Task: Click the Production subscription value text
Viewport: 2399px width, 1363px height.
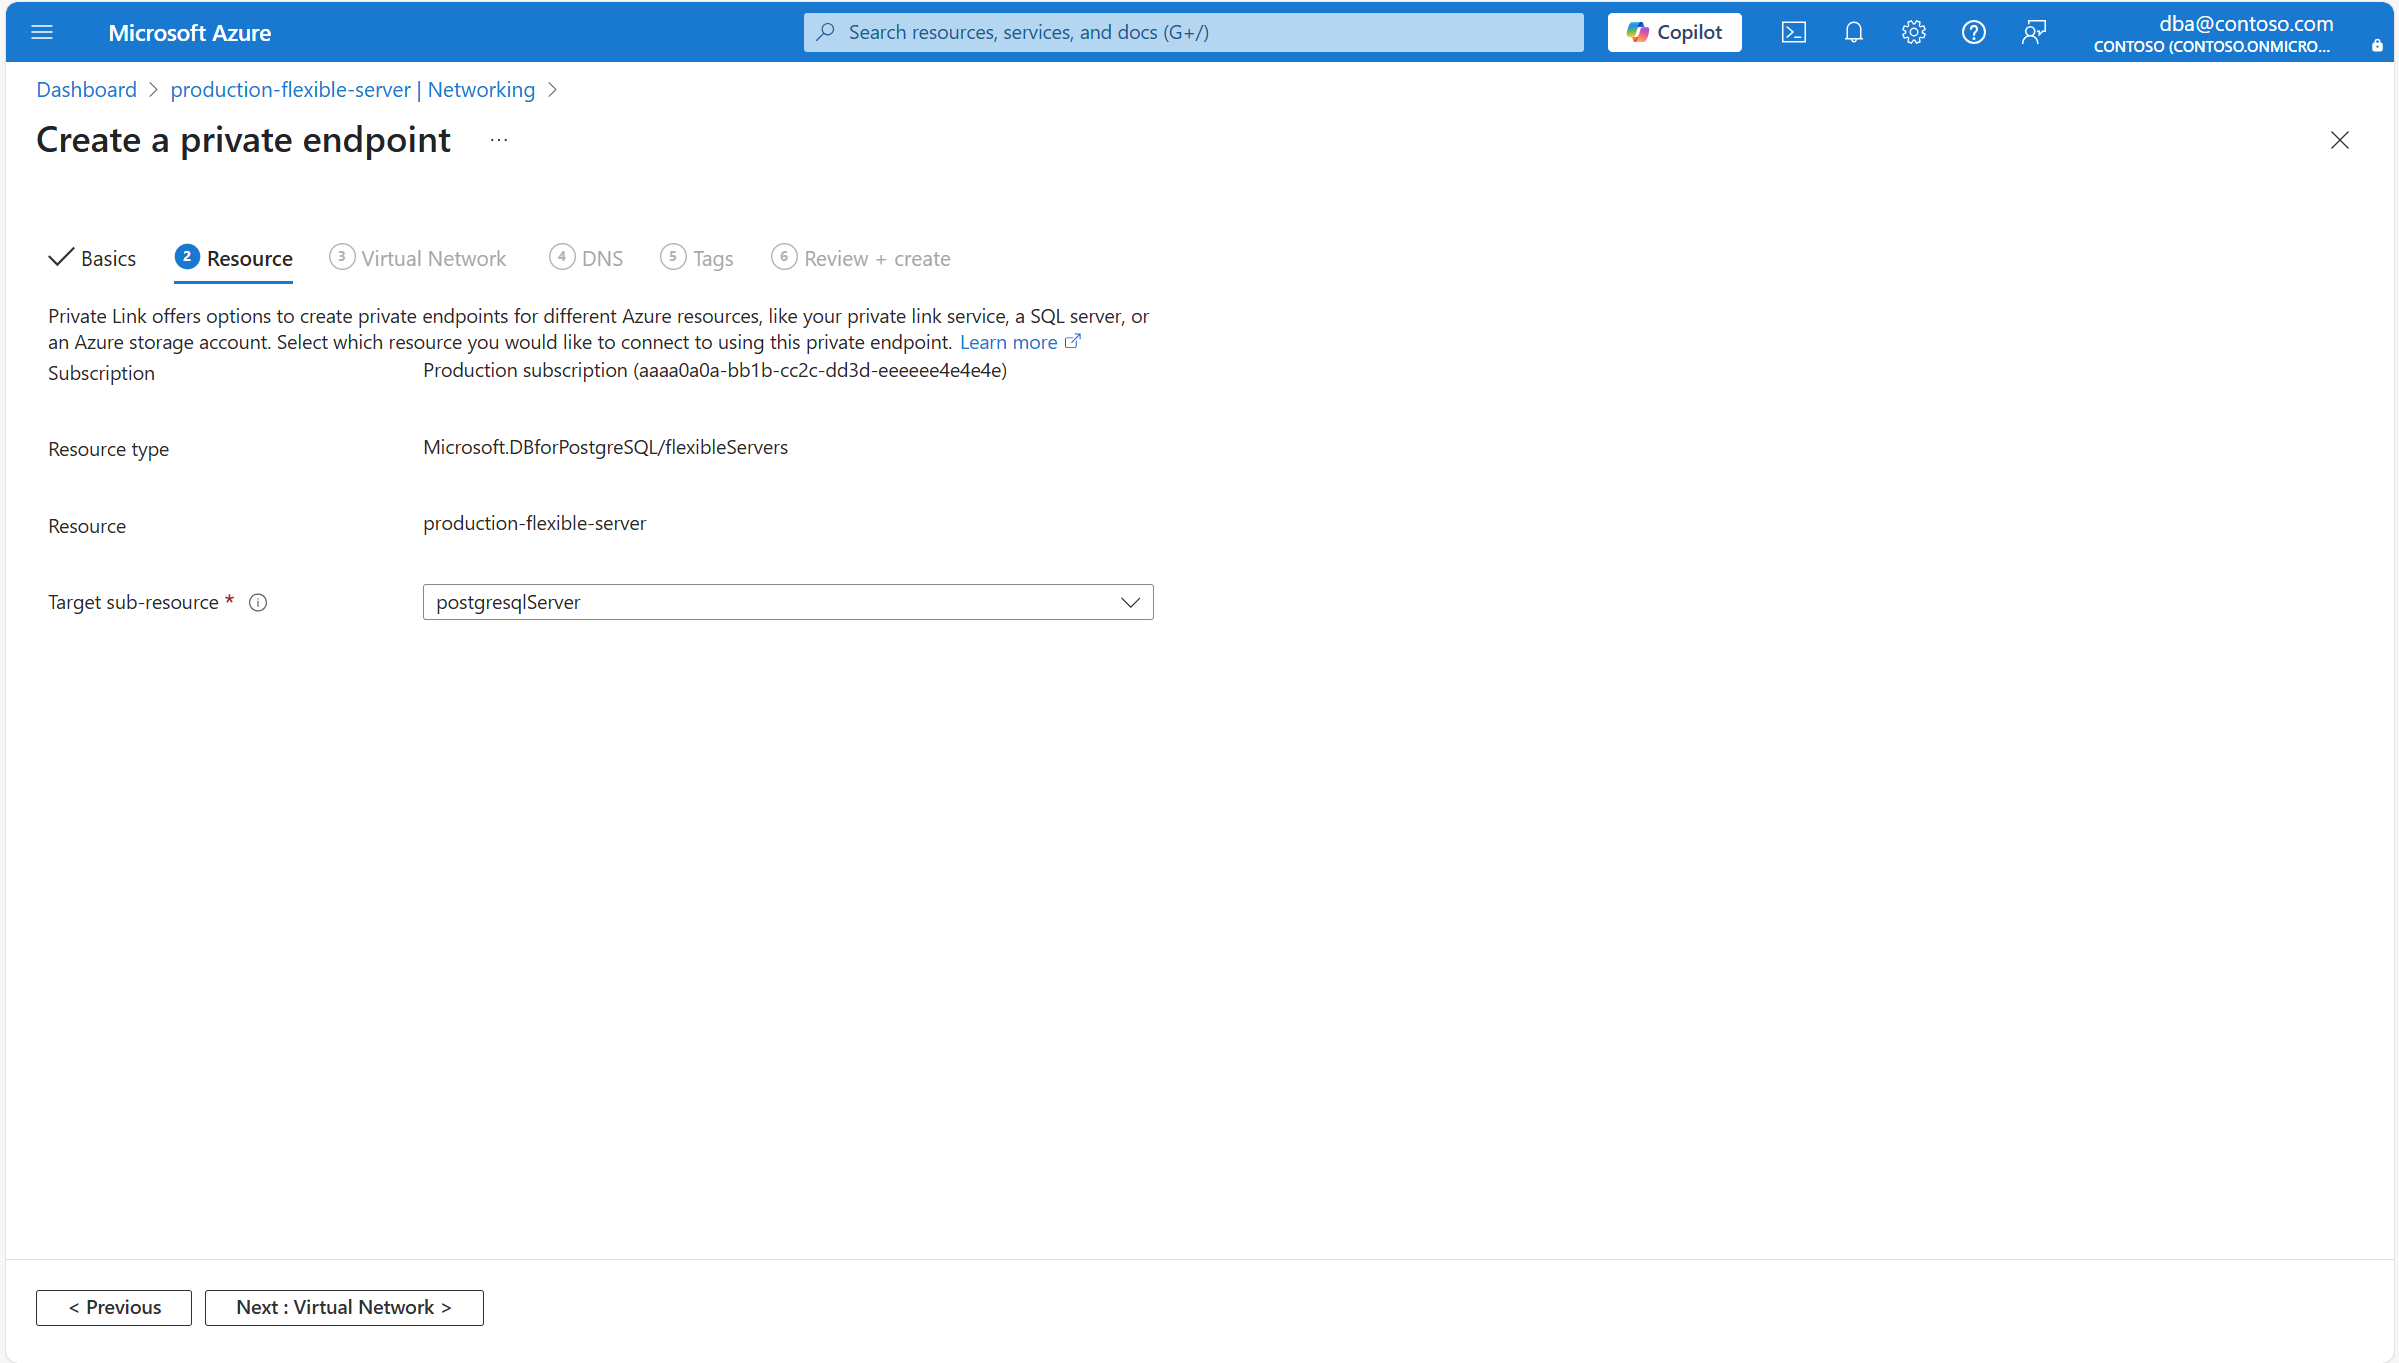Action: [715, 370]
